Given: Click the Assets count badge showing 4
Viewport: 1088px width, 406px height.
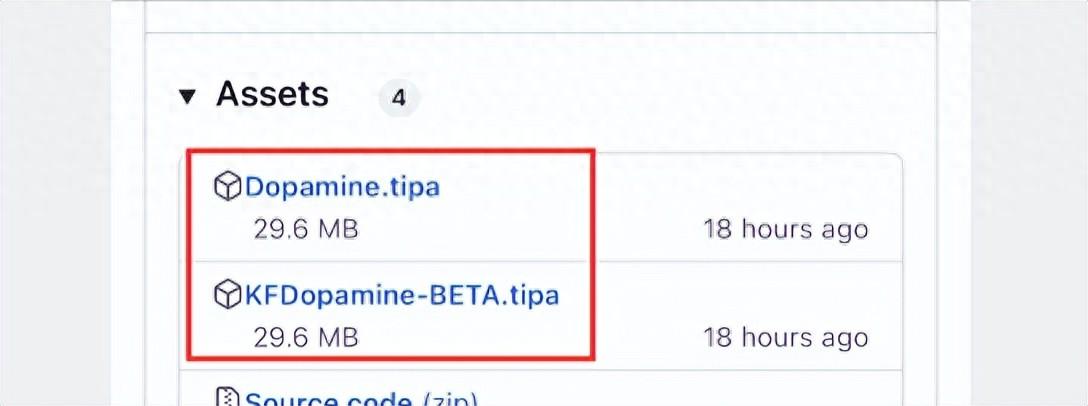Looking at the screenshot, I should [399, 98].
